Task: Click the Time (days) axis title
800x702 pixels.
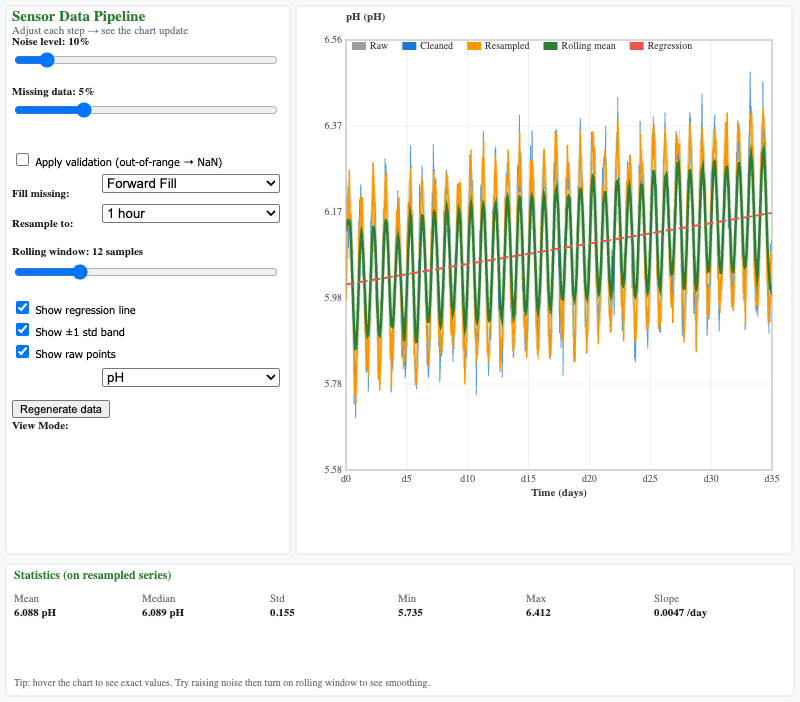Action: pos(559,493)
